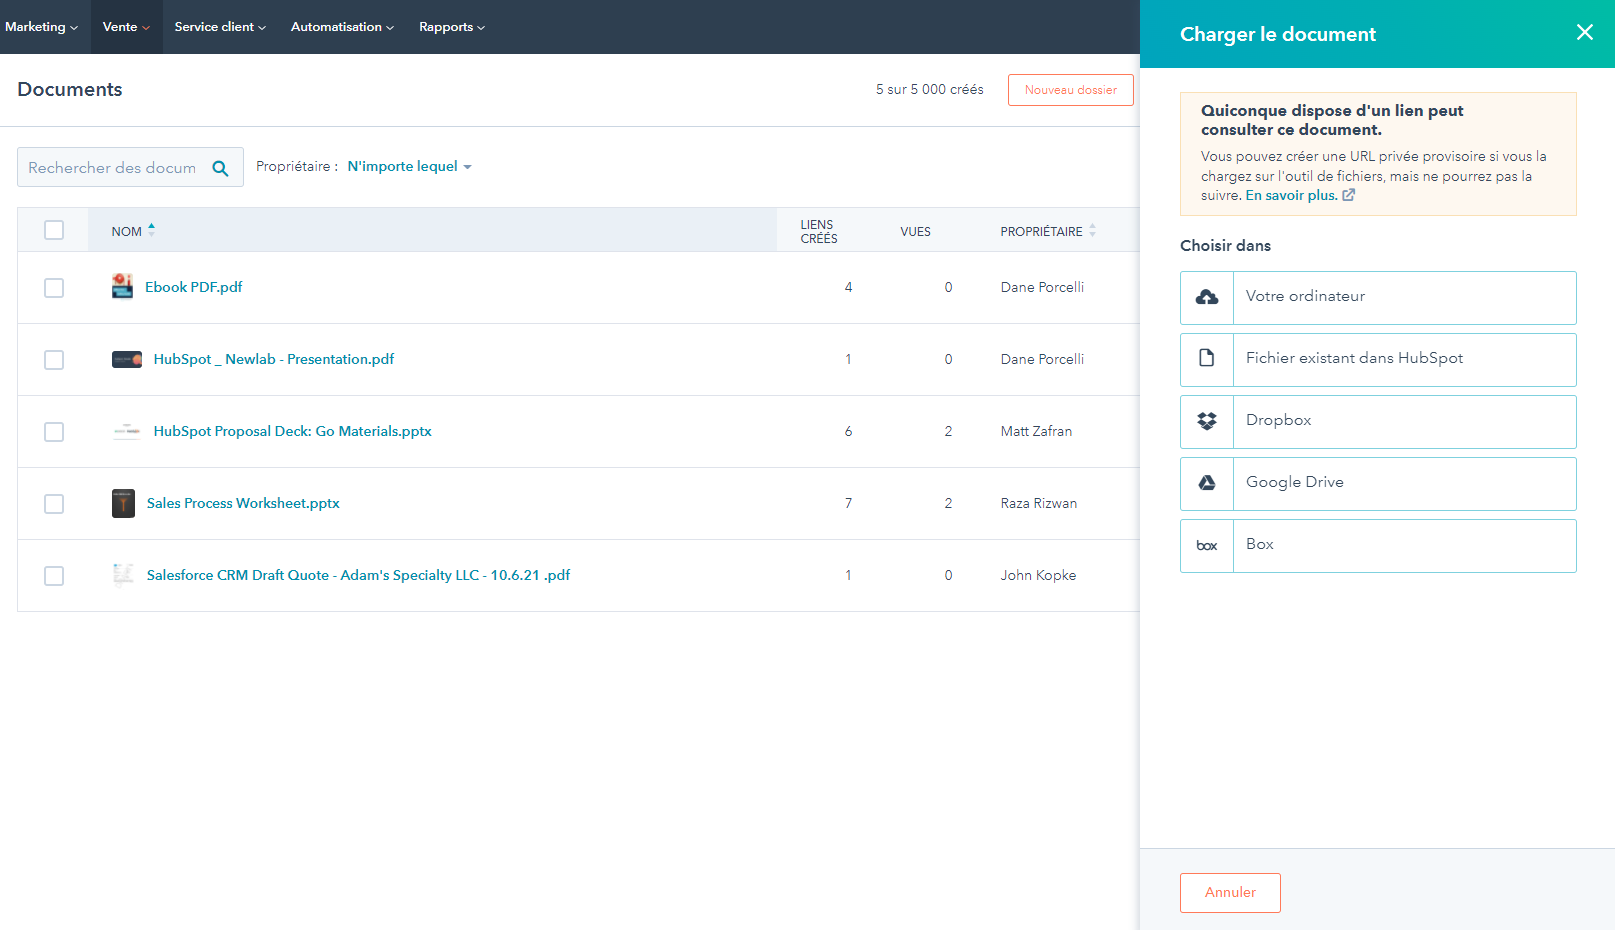Image resolution: width=1615 pixels, height=930 pixels.
Task: Check the checkbox for Sales Process Worksheet.pptx
Action: [53, 504]
